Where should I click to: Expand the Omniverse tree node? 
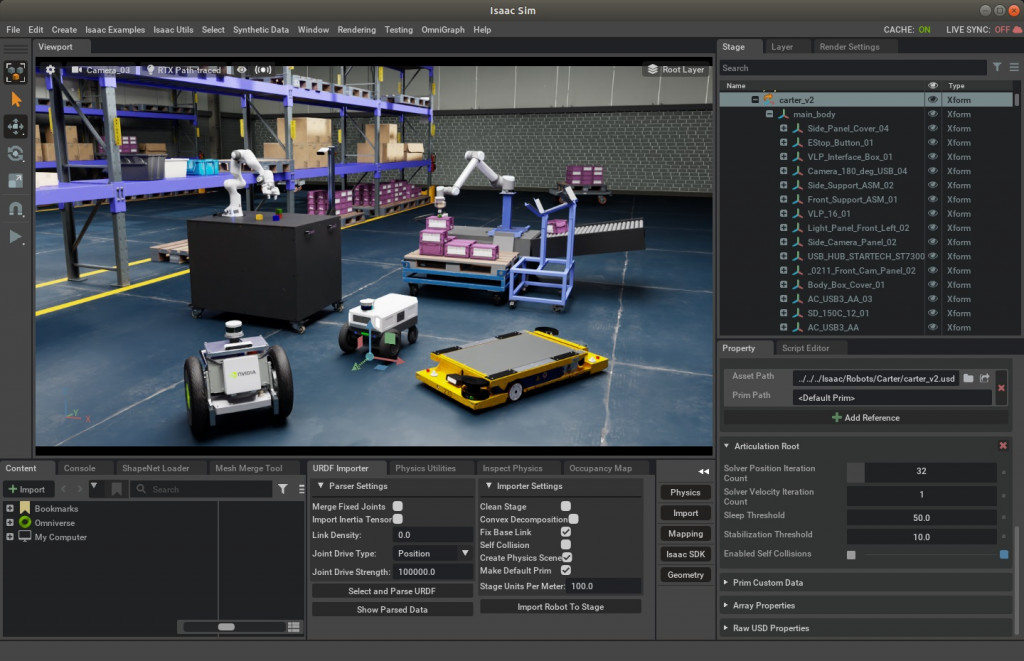(10, 523)
